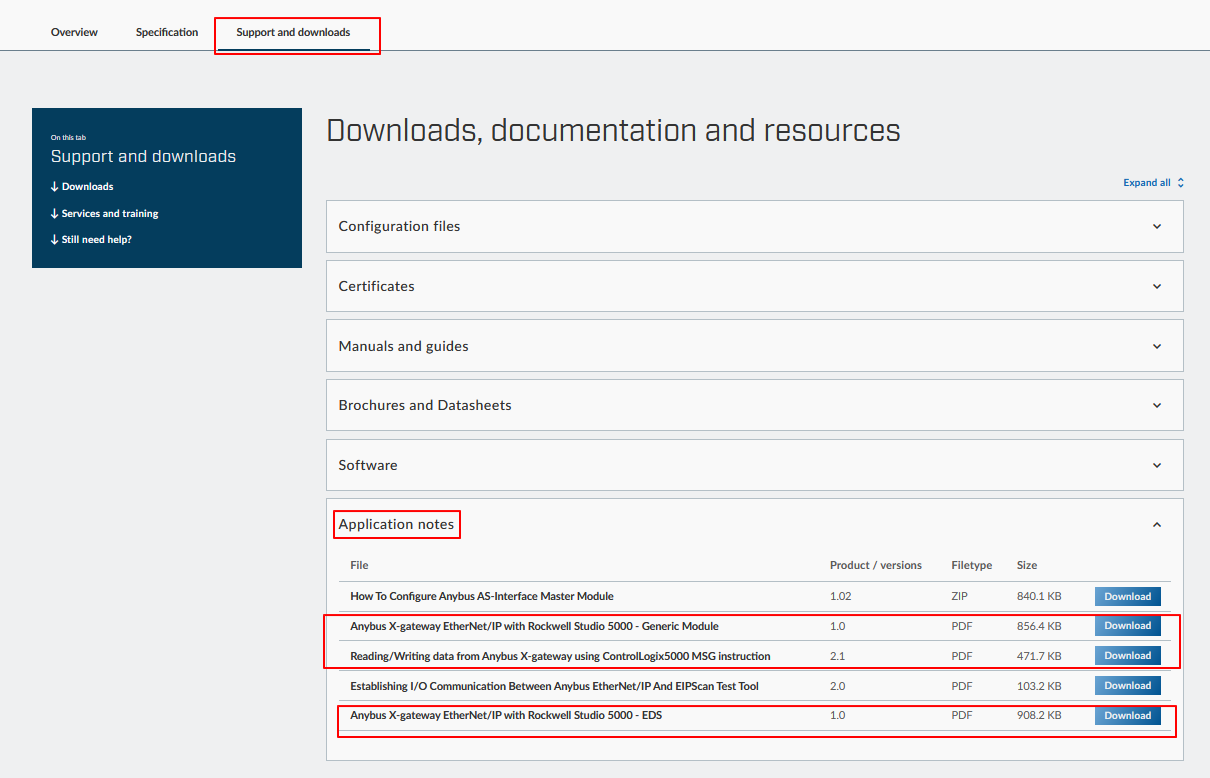This screenshot has width=1210, height=778.
Task: Click version '2.0' in the table
Action: [x=838, y=686]
